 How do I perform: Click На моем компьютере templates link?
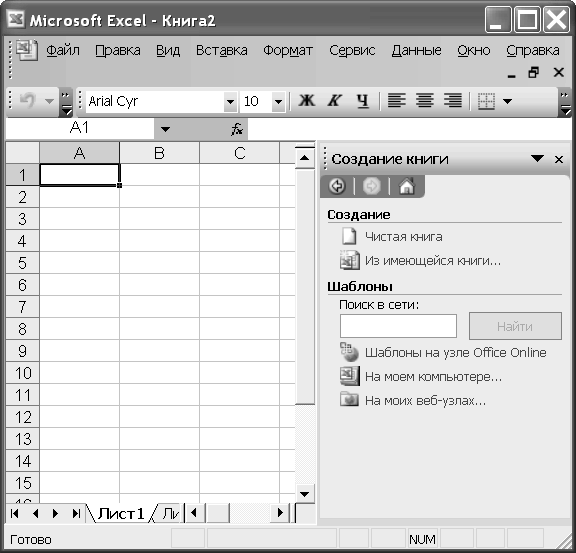pos(433,377)
